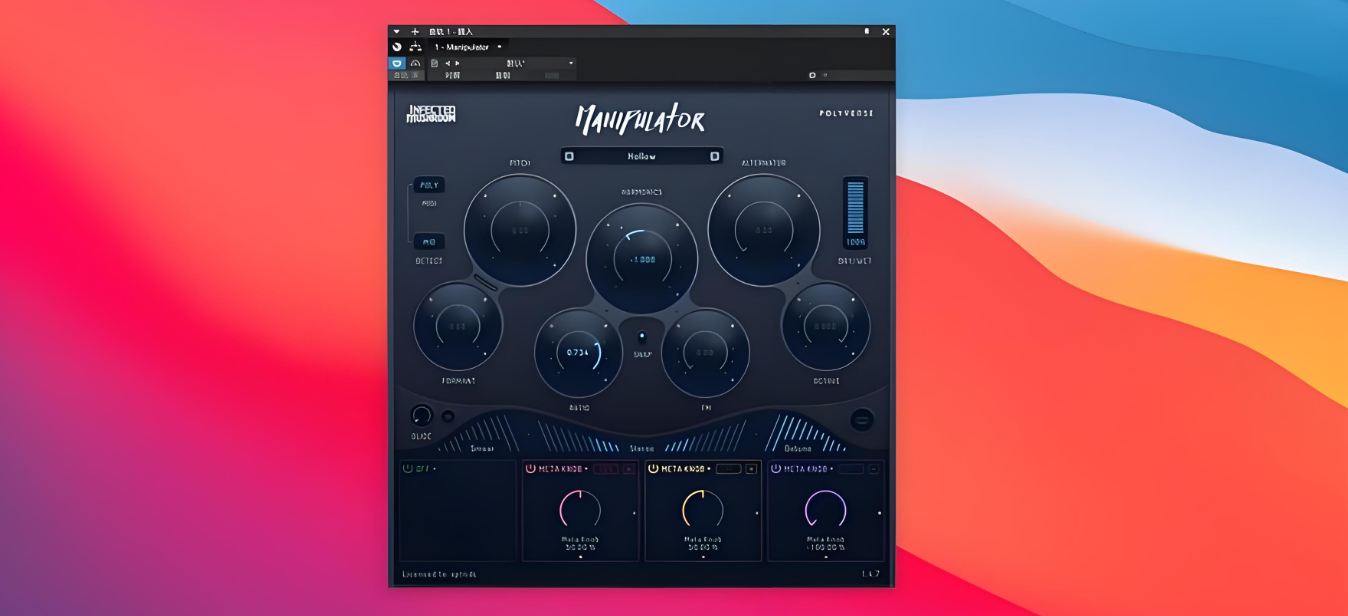The image size is (1348, 616).
Task: Click the Infected Mushroom logo
Action: (x=431, y=114)
